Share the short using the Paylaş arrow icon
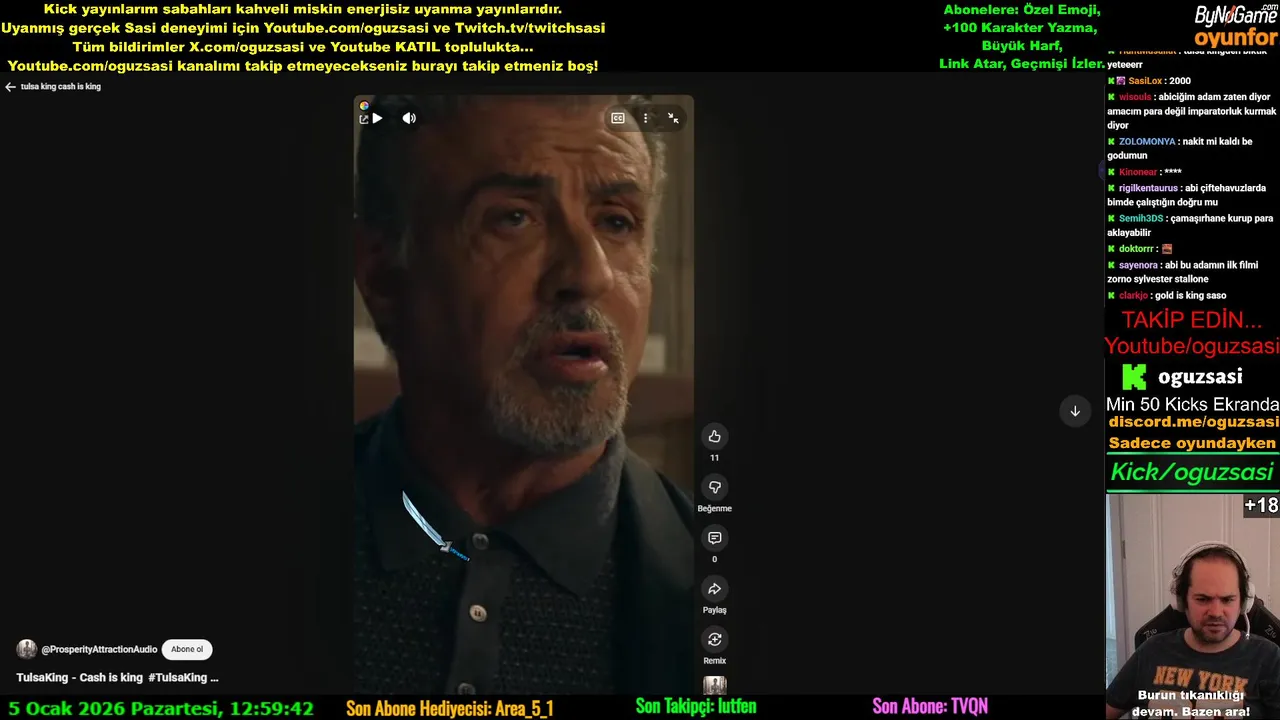 coord(714,589)
